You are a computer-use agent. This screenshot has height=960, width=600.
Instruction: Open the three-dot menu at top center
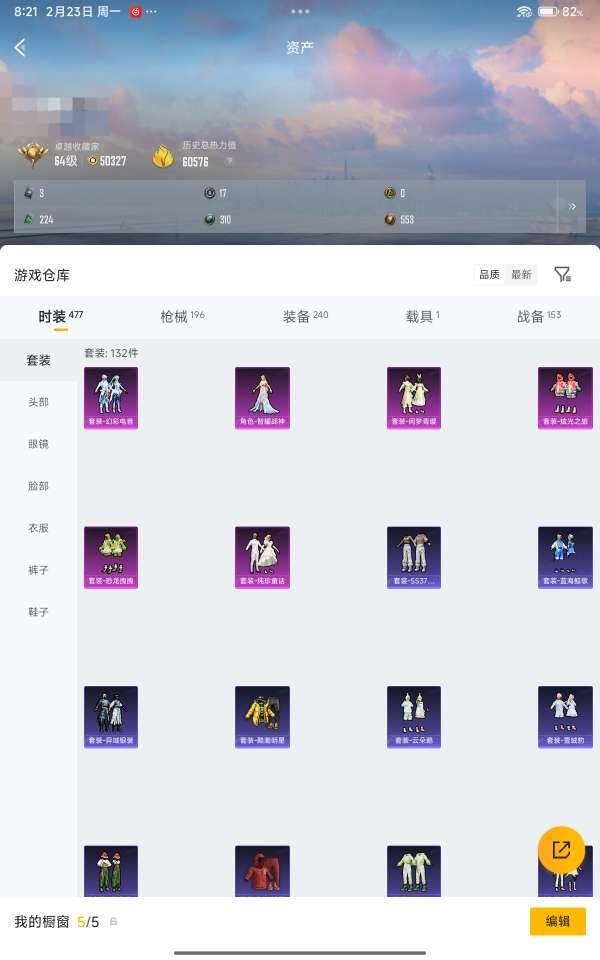[300, 11]
